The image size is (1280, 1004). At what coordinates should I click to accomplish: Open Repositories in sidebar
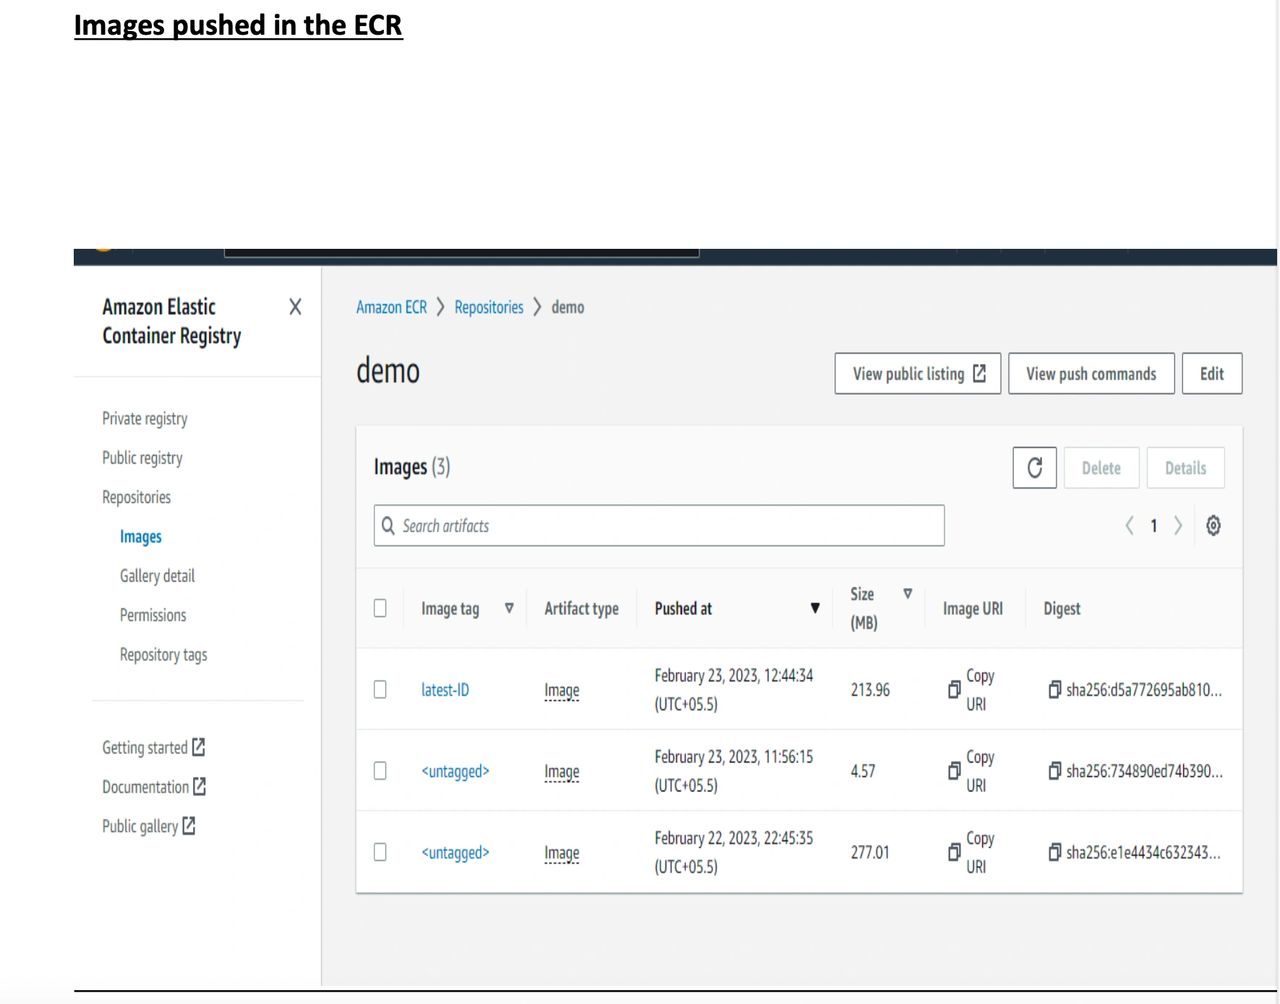click(136, 497)
